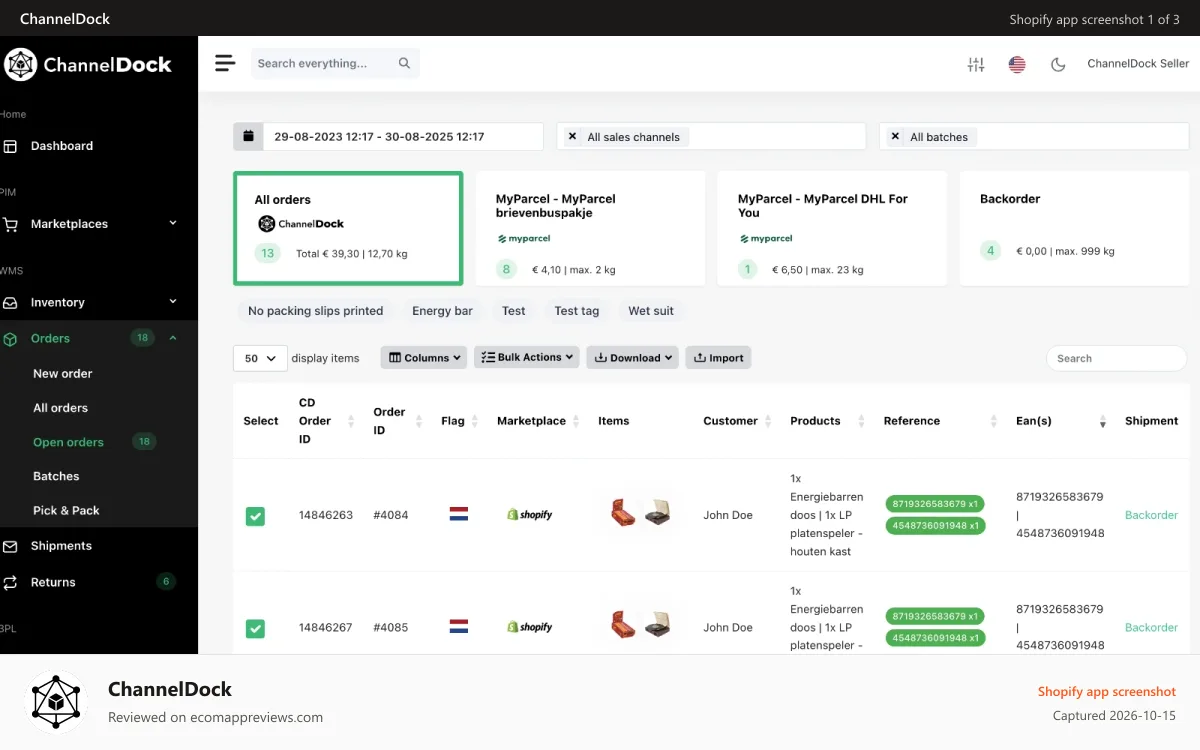1200x750 pixels.
Task: Expand the Inventory sidebar menu
Action: coord(172,301)
